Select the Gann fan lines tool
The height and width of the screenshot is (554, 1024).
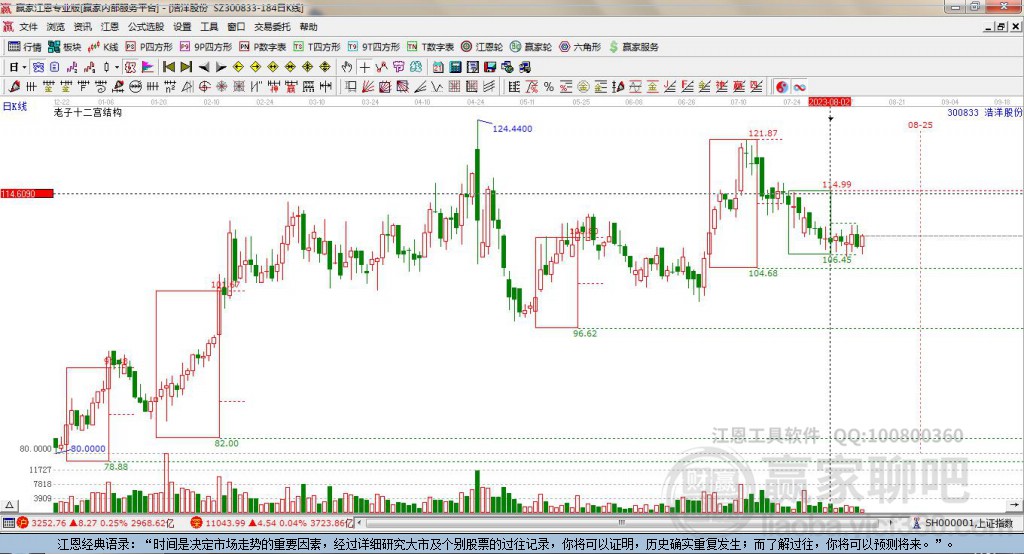[x=367, y=86]
